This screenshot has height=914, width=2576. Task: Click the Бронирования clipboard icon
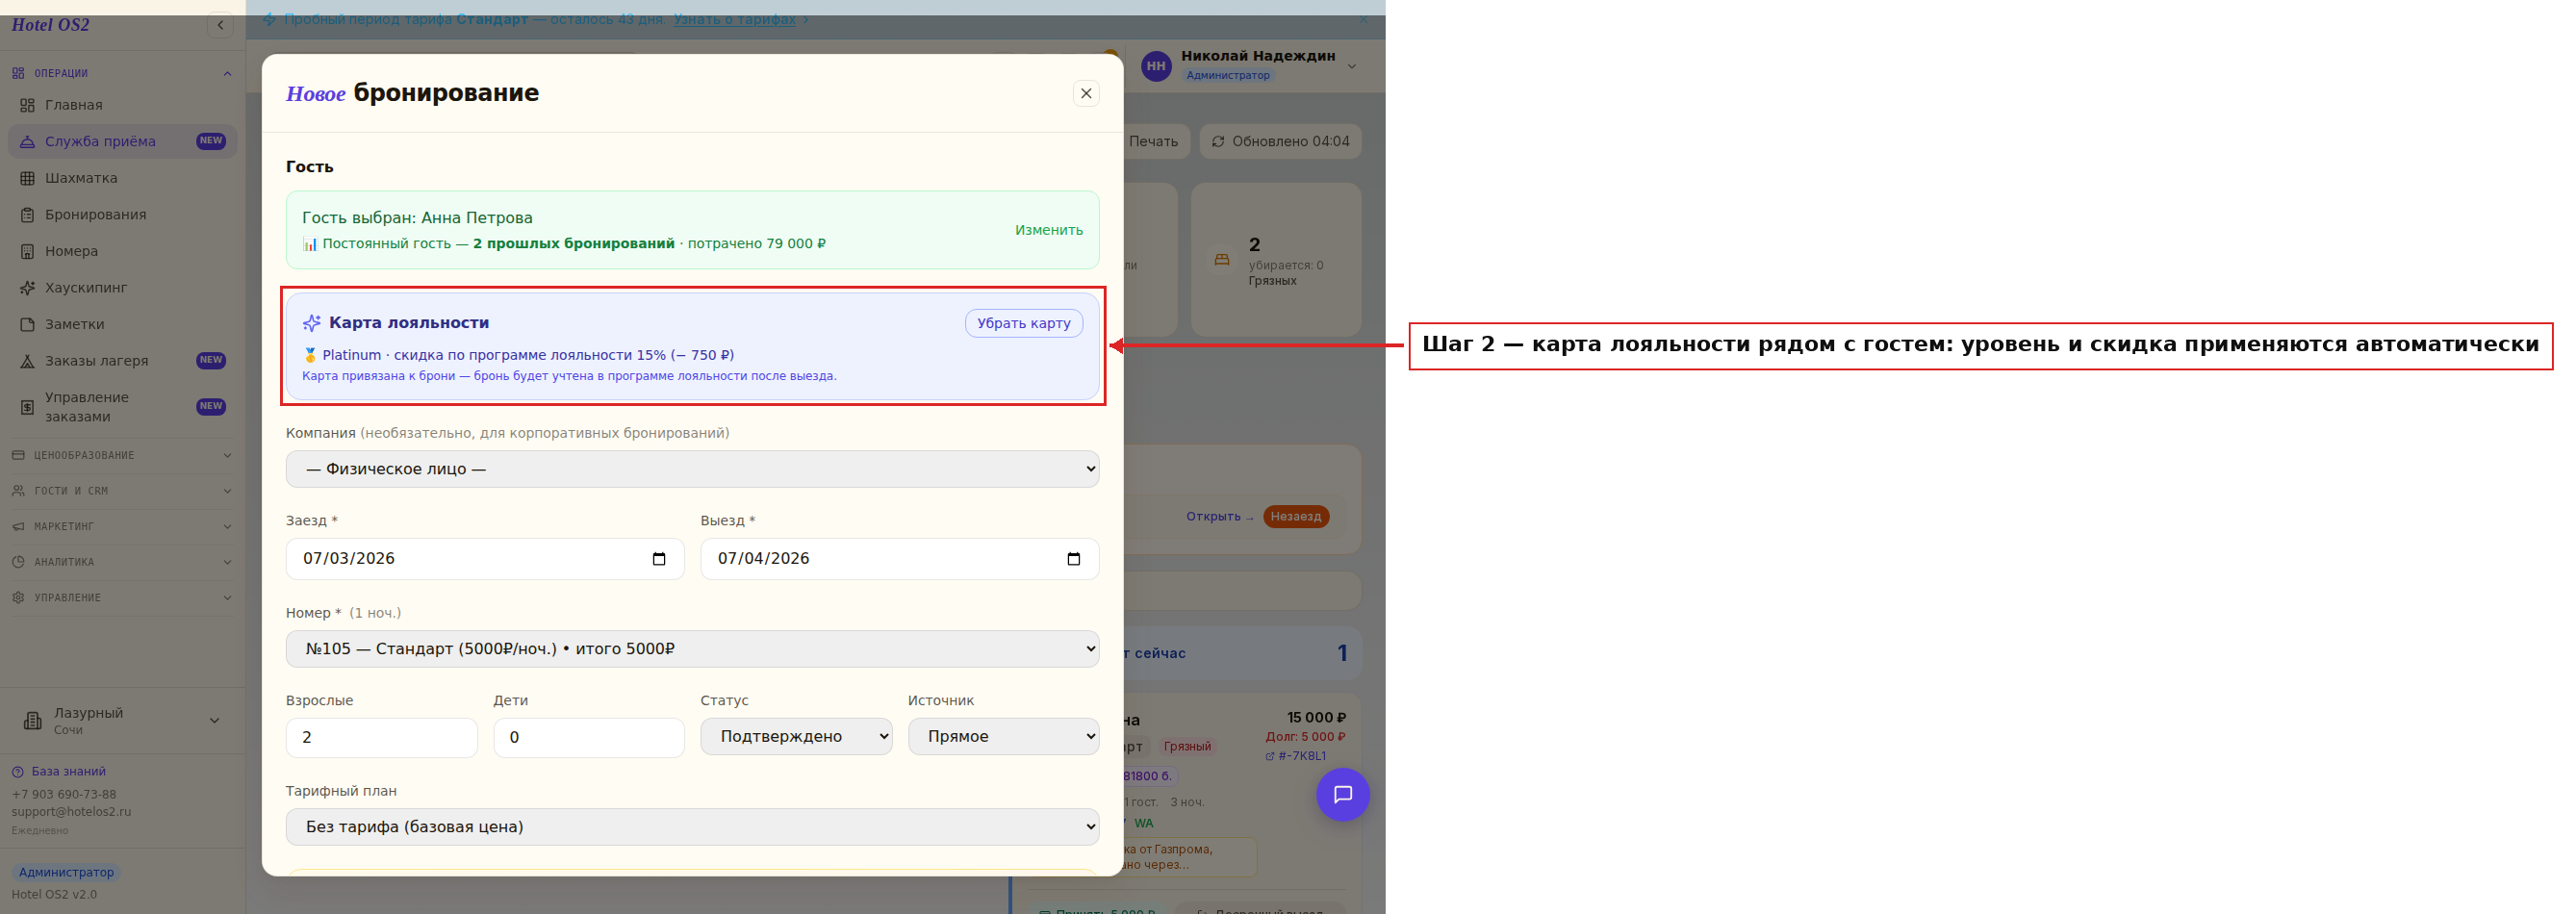pyautogui.click(x=27, y=214)
